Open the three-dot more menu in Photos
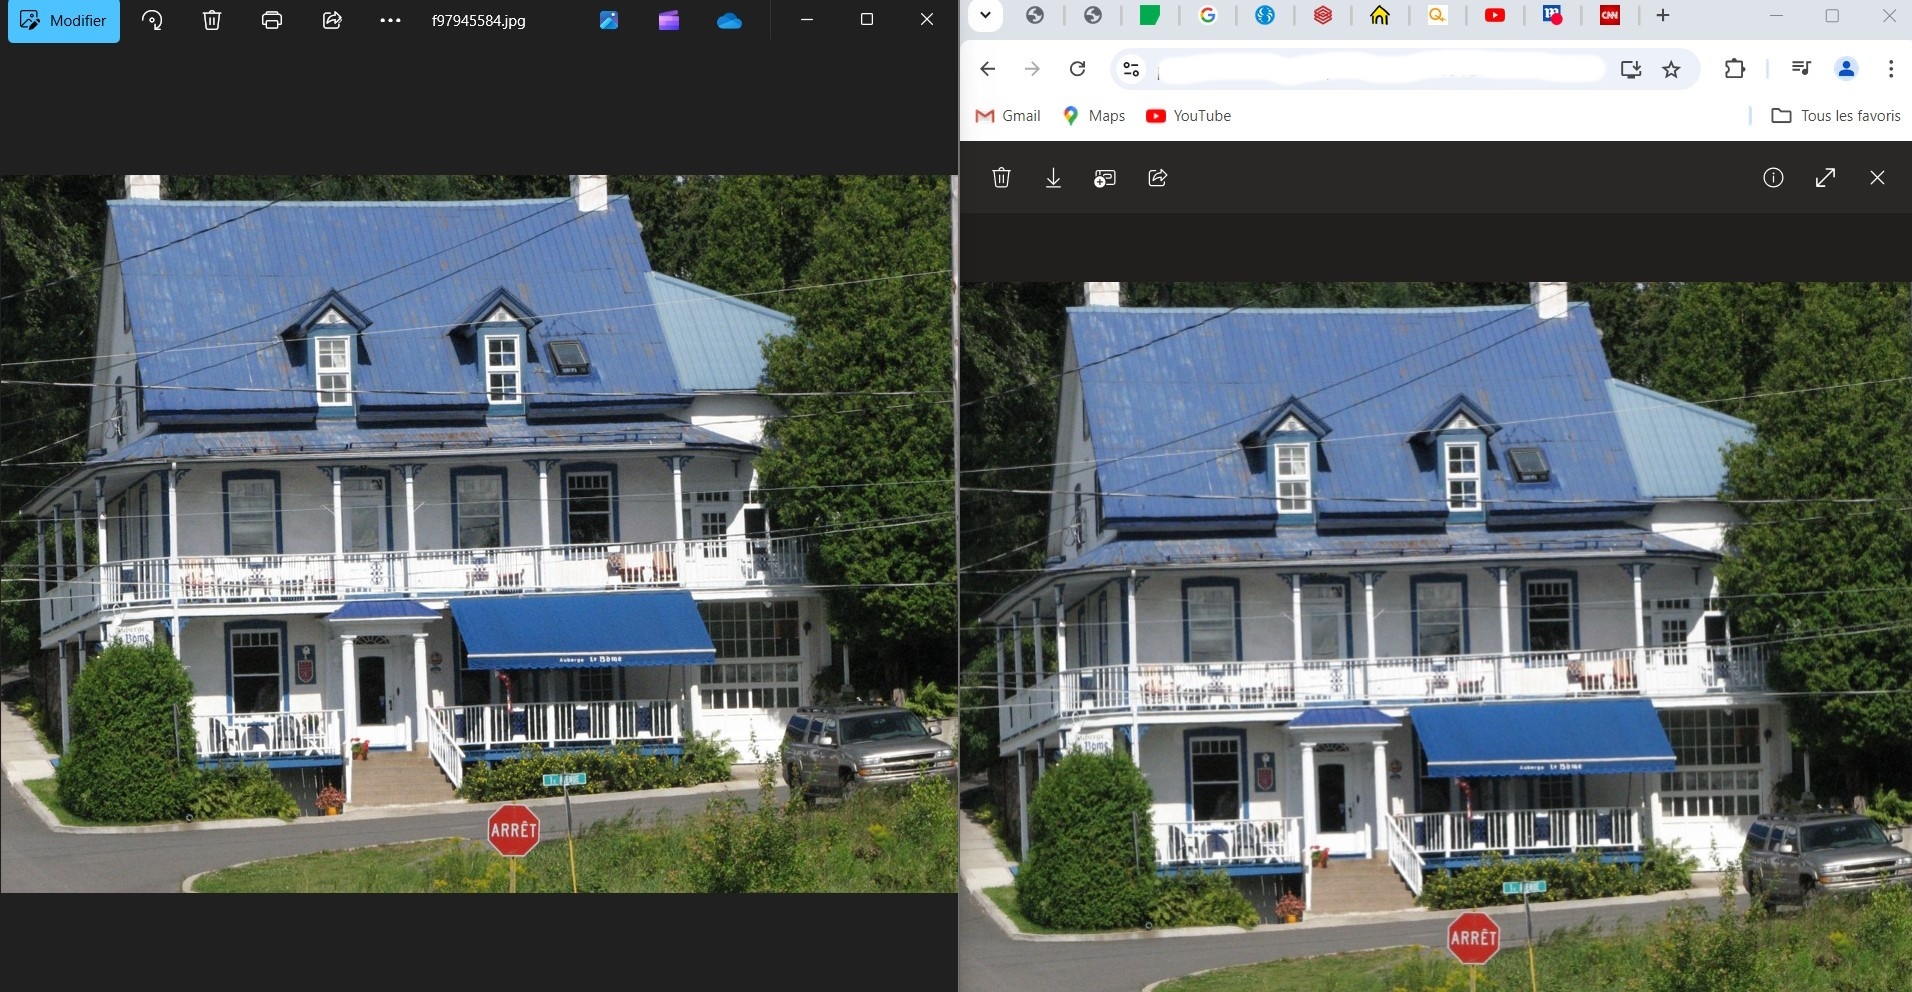 [x=391, y=20]
